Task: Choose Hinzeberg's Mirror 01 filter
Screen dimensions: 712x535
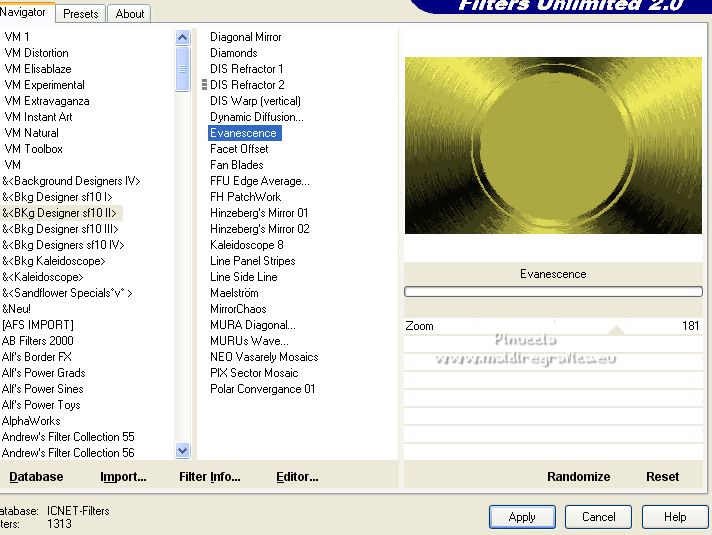Action: [259, 213]
